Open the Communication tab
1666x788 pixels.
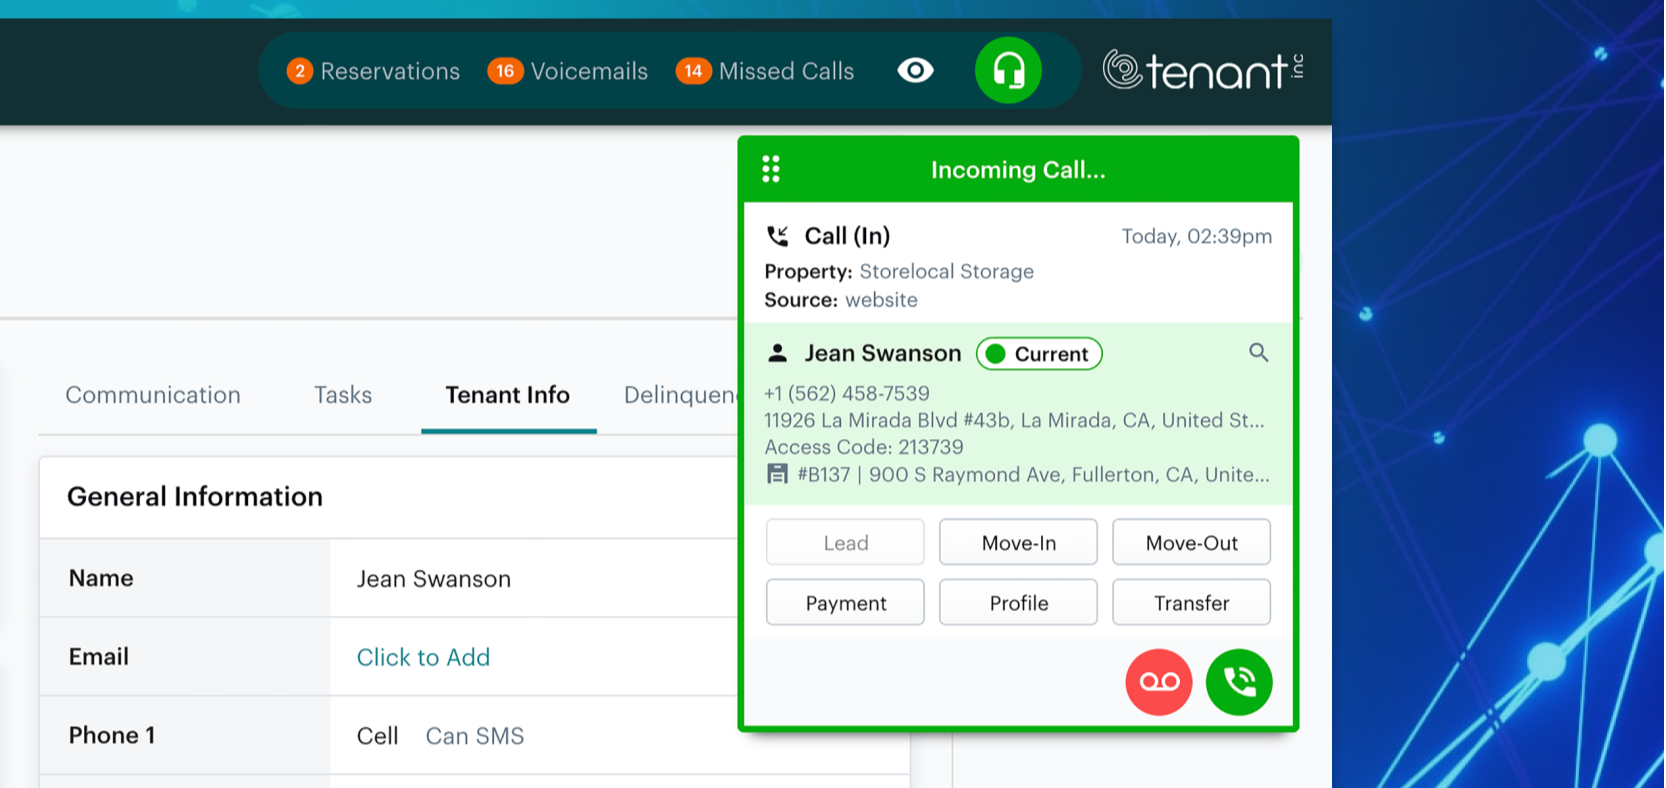(x=153, y=395)
